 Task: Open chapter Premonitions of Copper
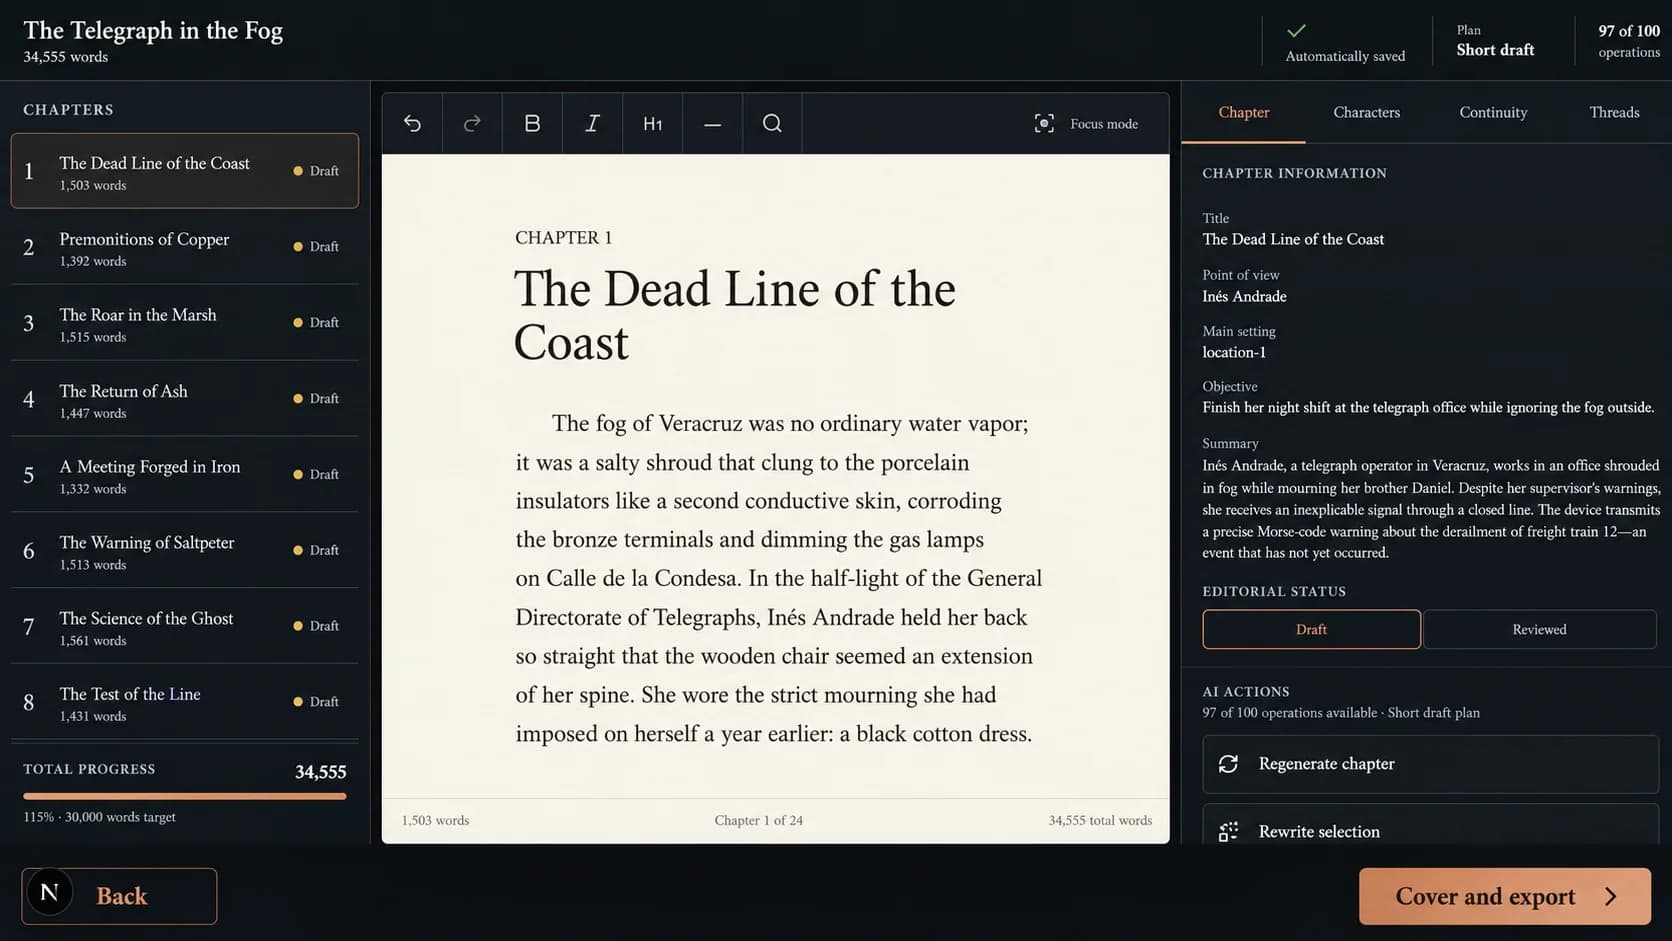(185, 247)
